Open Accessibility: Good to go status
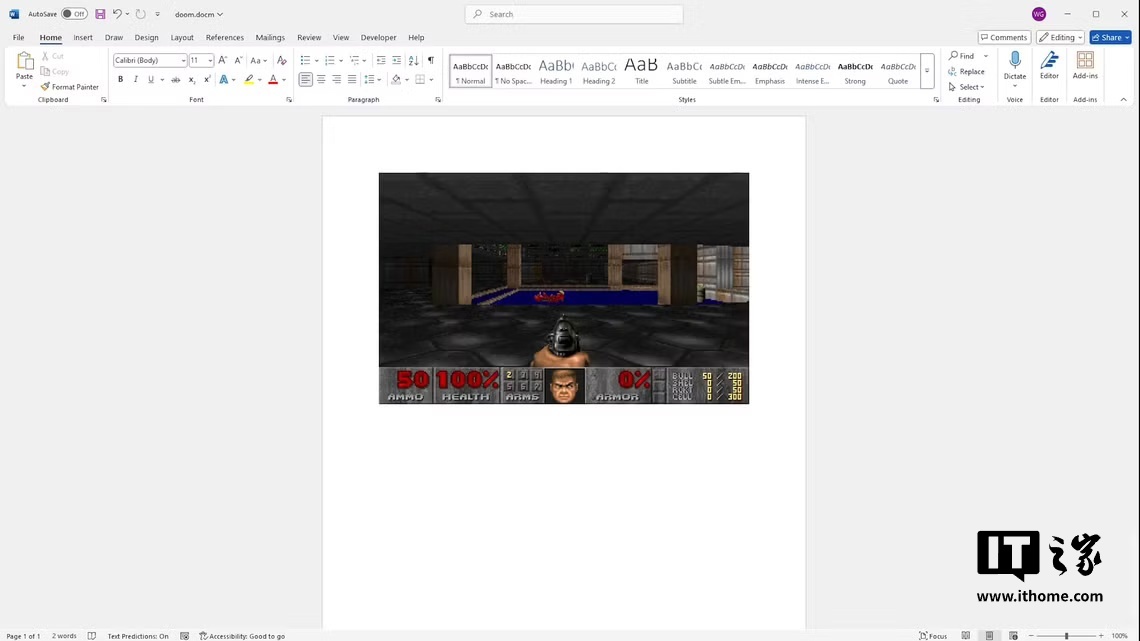The image size is (1140, 641). [242, 636]
